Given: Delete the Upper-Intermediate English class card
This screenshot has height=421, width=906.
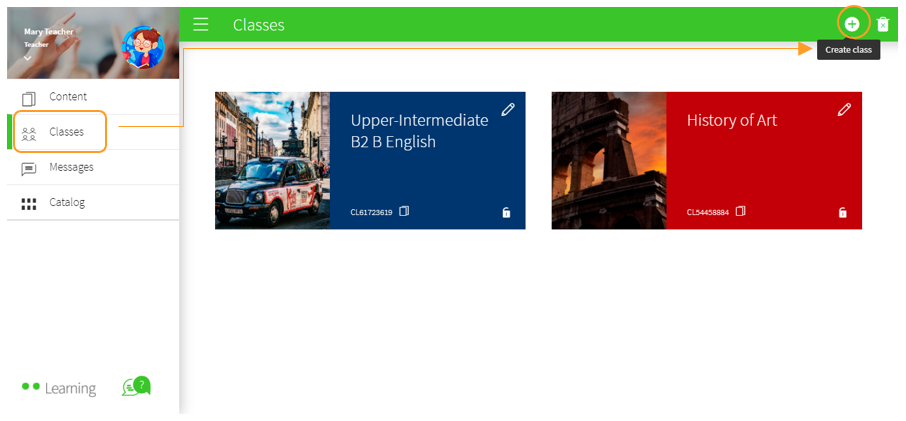Looking at the screenshot, I should click(x=506, y=213).
